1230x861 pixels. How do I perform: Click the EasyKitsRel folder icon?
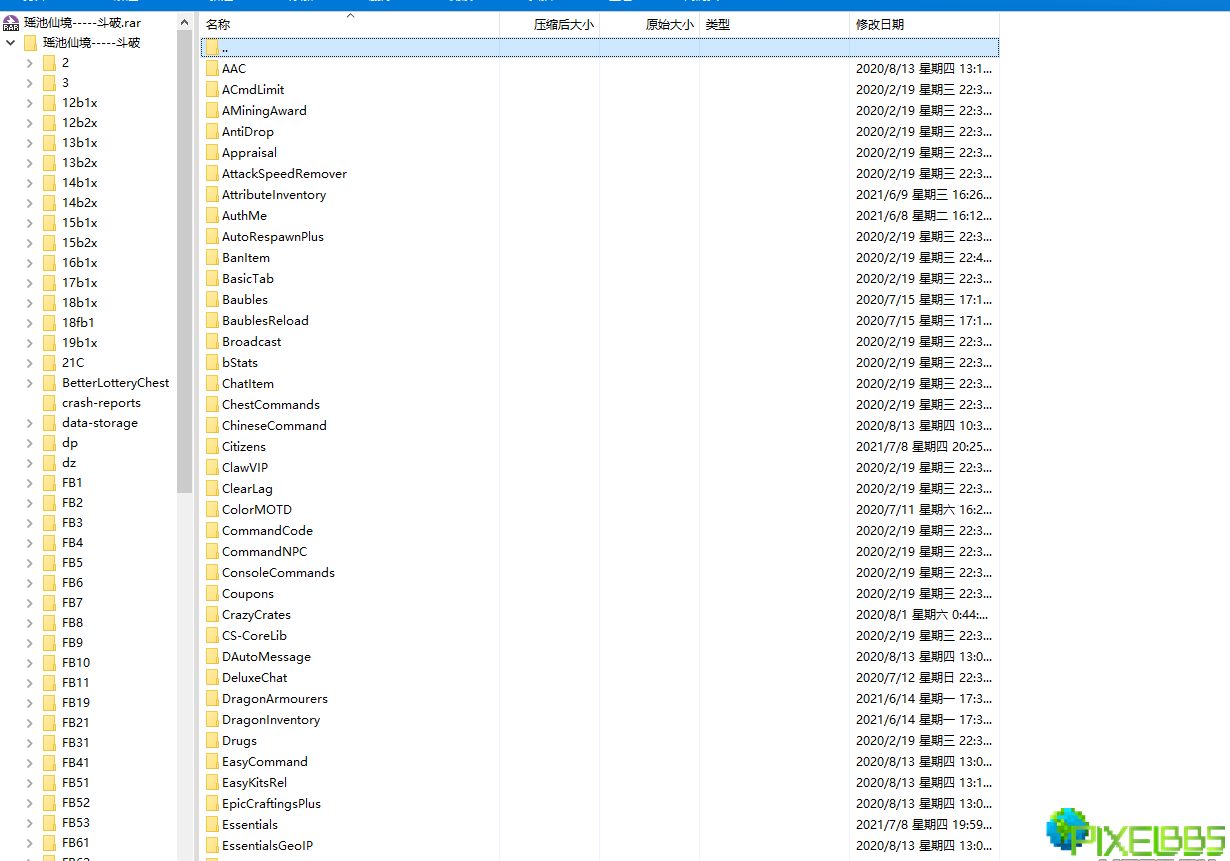click(x=211, y=782)
